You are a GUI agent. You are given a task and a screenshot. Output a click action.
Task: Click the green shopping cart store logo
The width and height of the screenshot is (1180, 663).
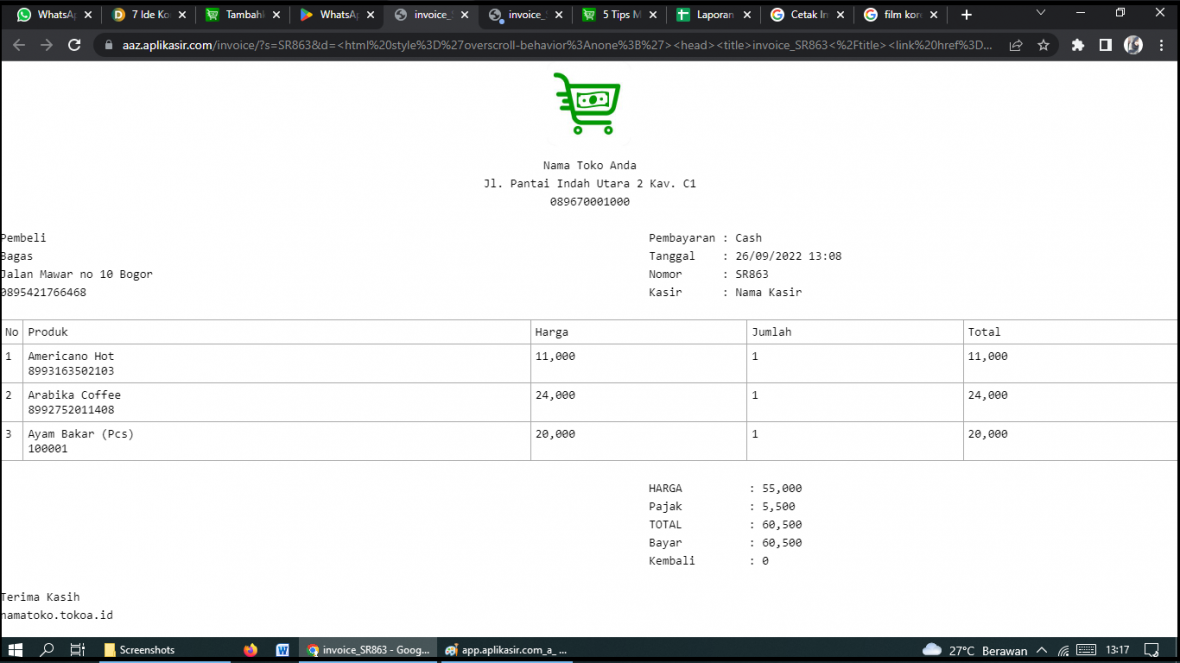coord(587,102)
